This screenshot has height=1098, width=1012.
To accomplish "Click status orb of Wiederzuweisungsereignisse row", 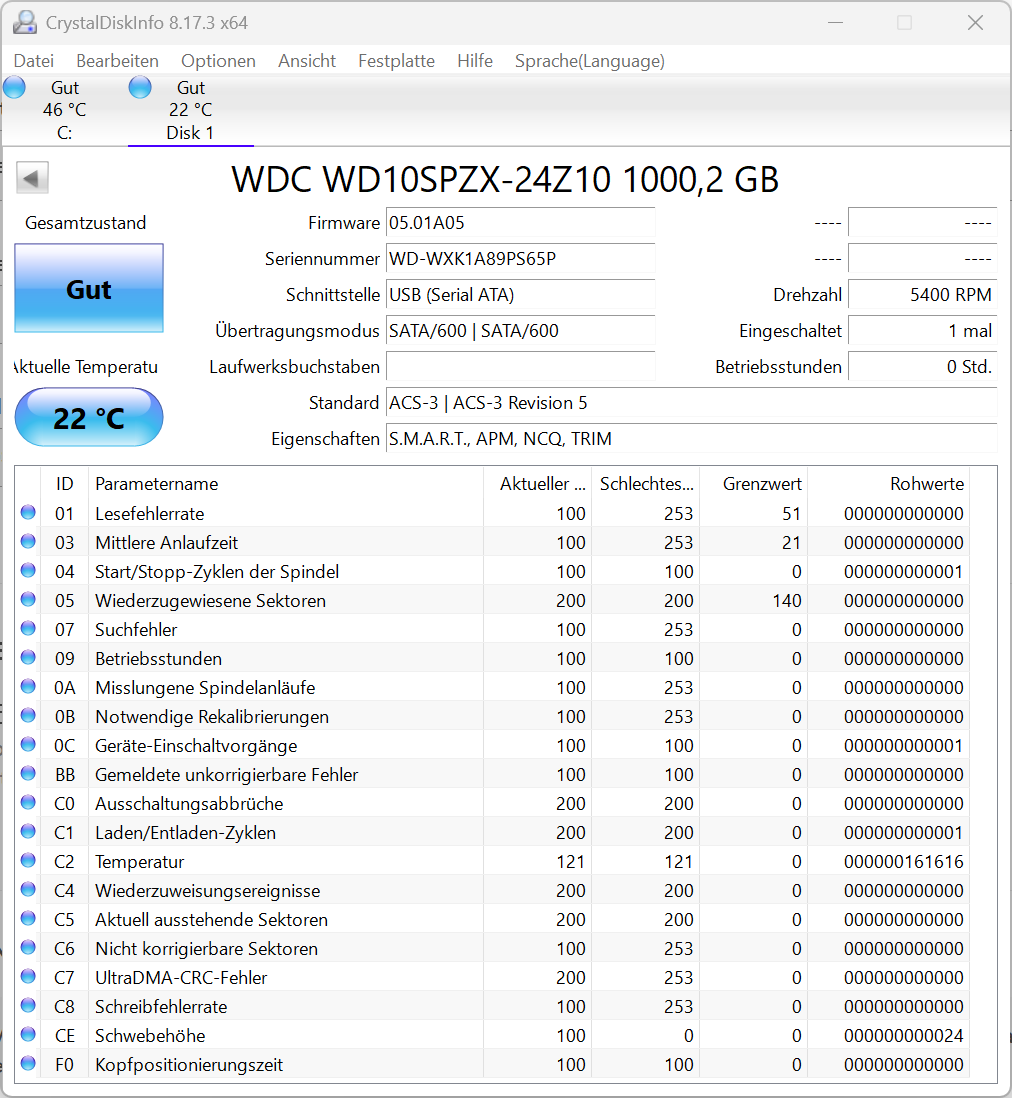I will 28,889.
